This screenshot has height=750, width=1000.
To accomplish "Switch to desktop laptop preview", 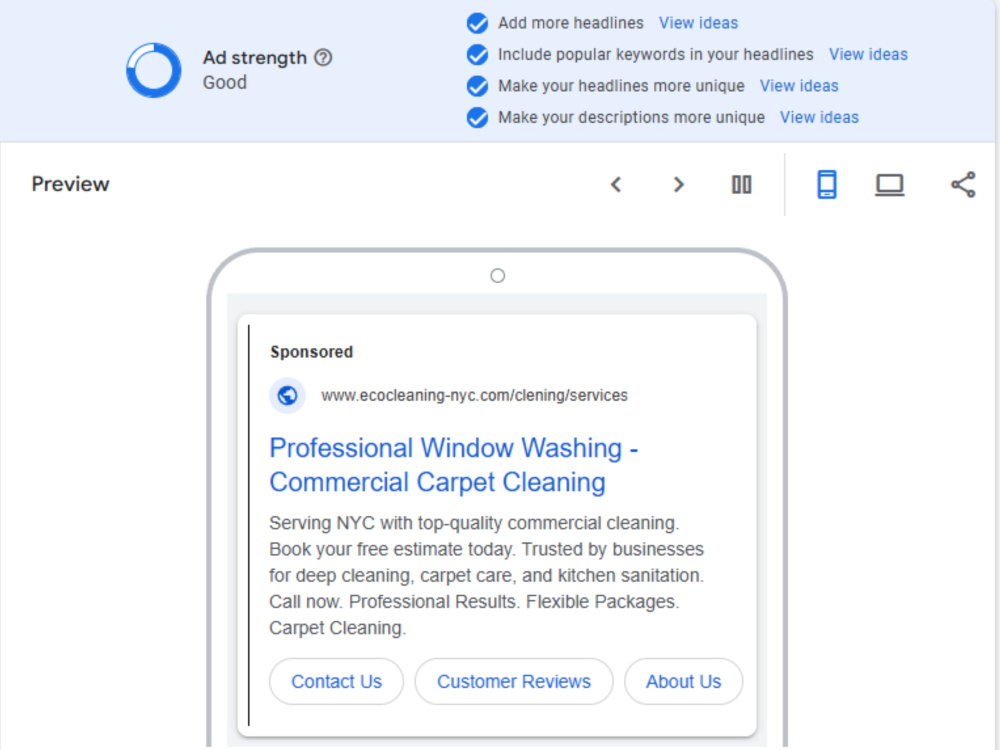I will point(889,185).
